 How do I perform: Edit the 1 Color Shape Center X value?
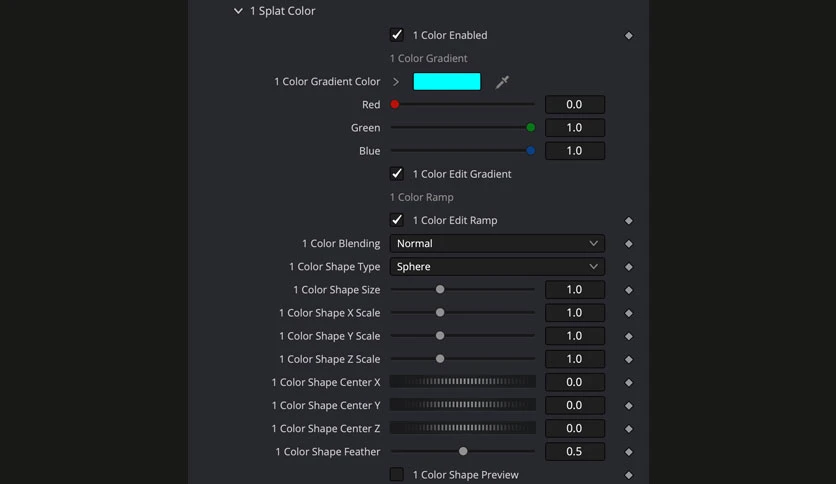575,382
